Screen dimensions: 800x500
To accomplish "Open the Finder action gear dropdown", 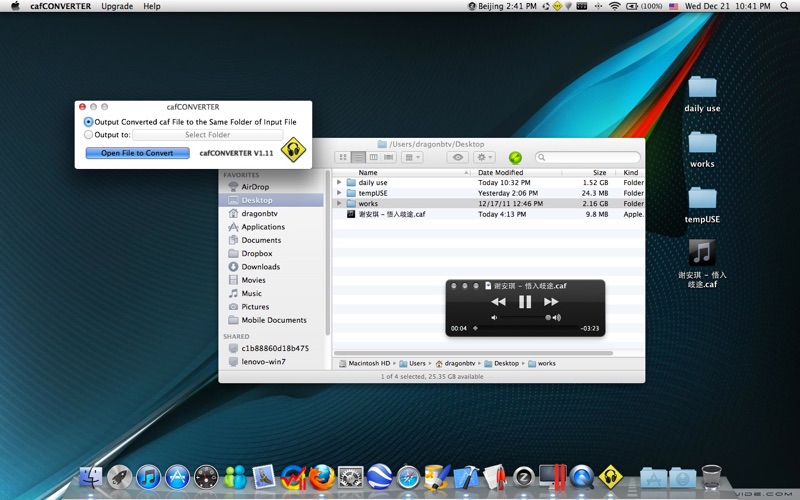I will pos(484,157).
